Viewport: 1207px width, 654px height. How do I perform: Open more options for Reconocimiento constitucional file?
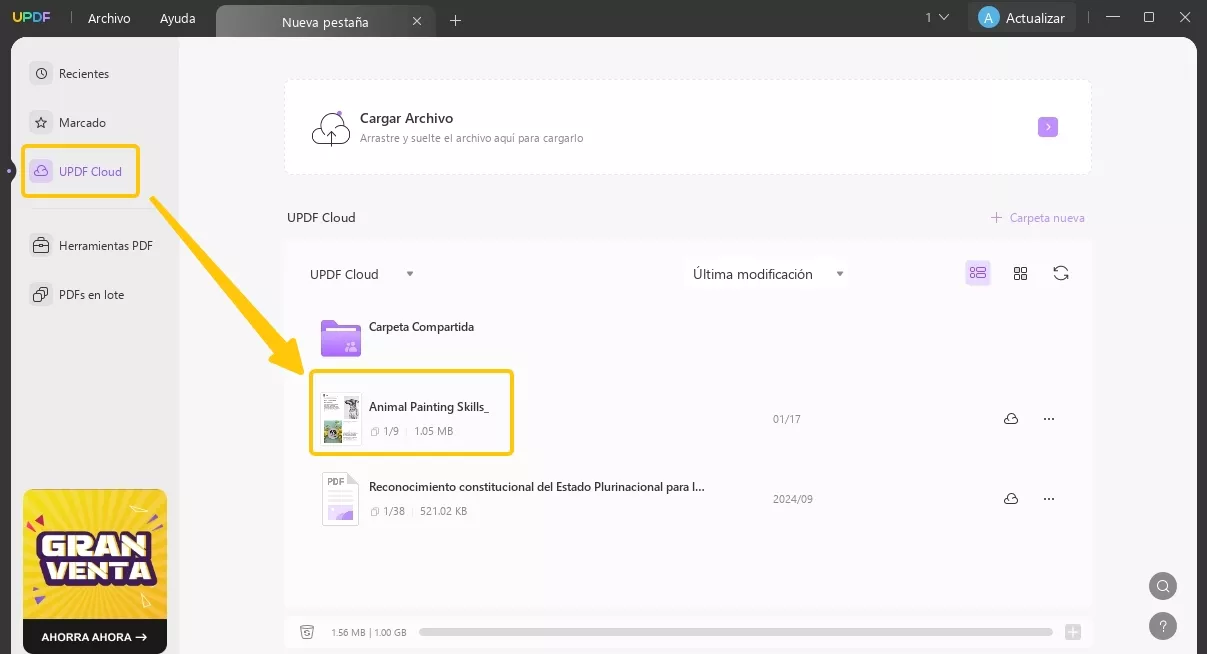(1049, 499)
